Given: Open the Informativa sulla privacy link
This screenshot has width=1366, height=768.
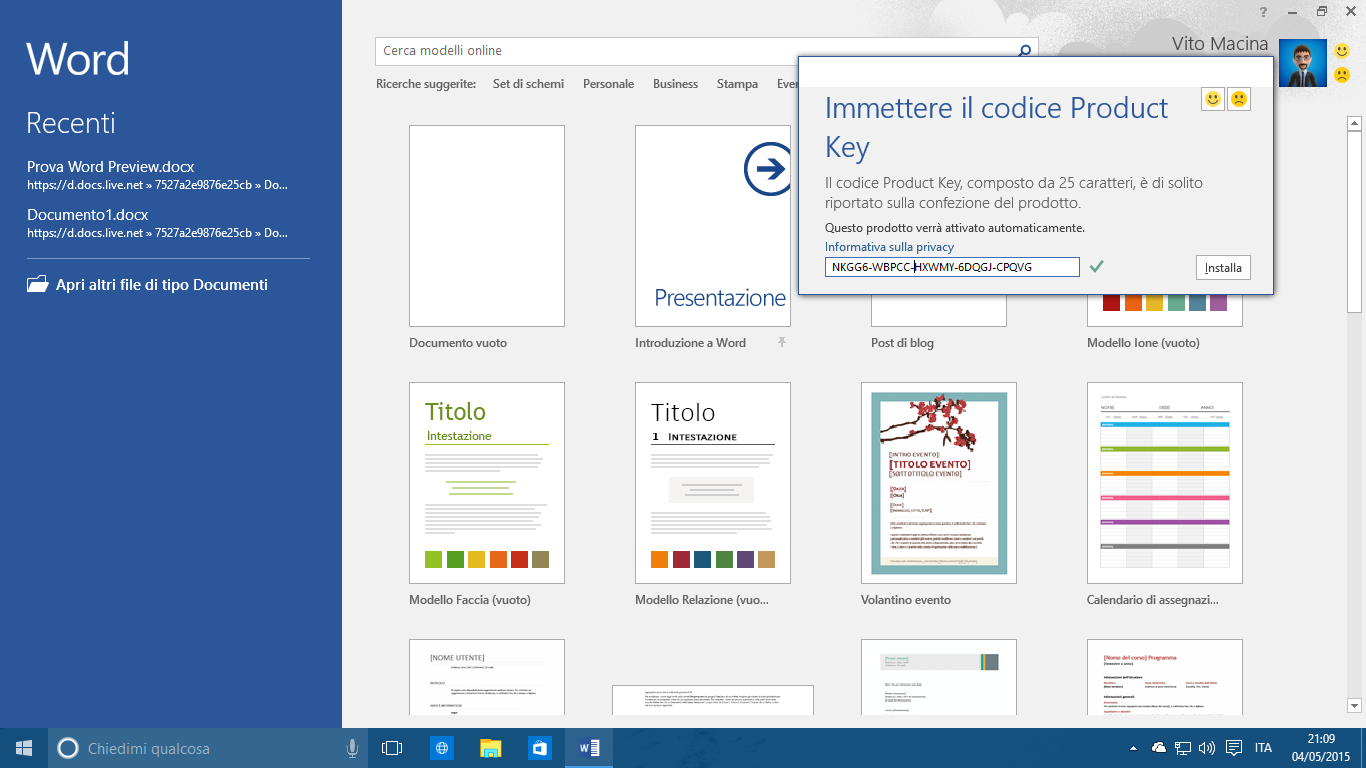Looking at the screenshot, I should (889, 247).
